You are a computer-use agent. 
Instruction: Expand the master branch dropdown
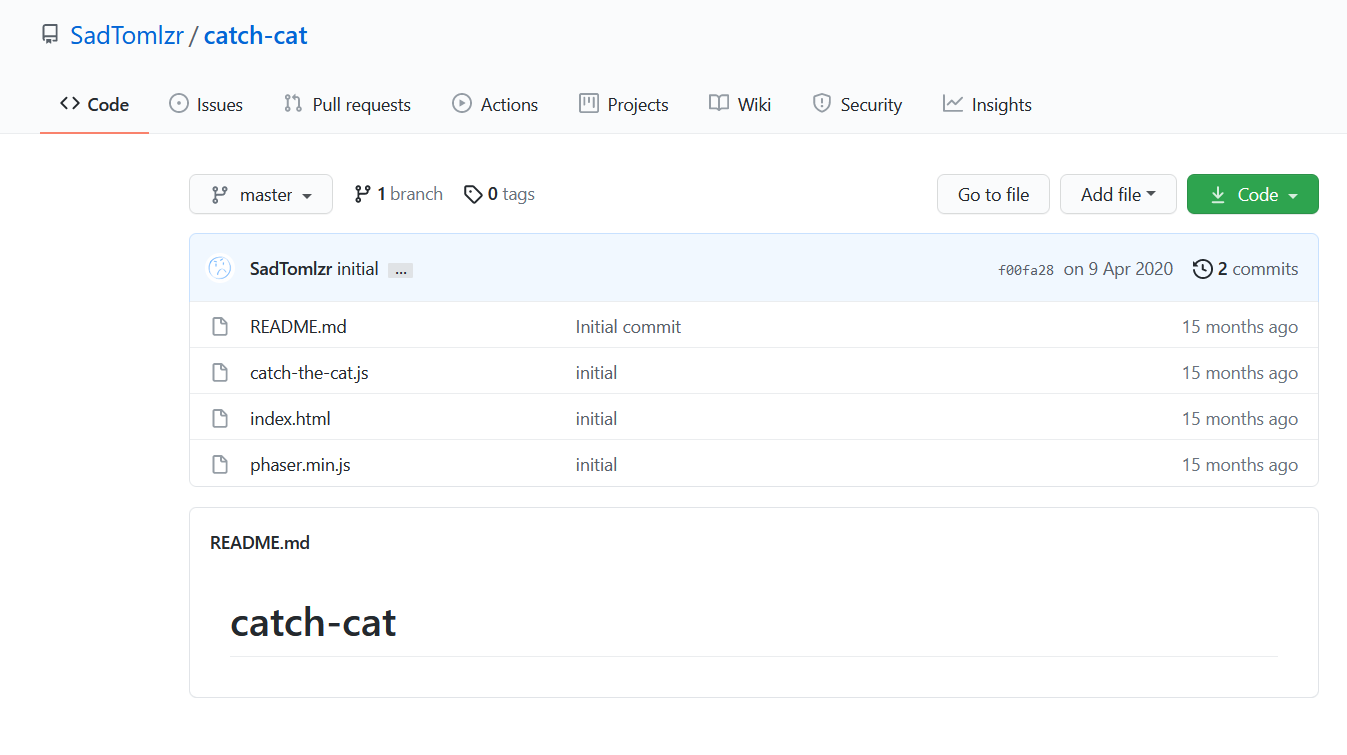pos(261,195)
